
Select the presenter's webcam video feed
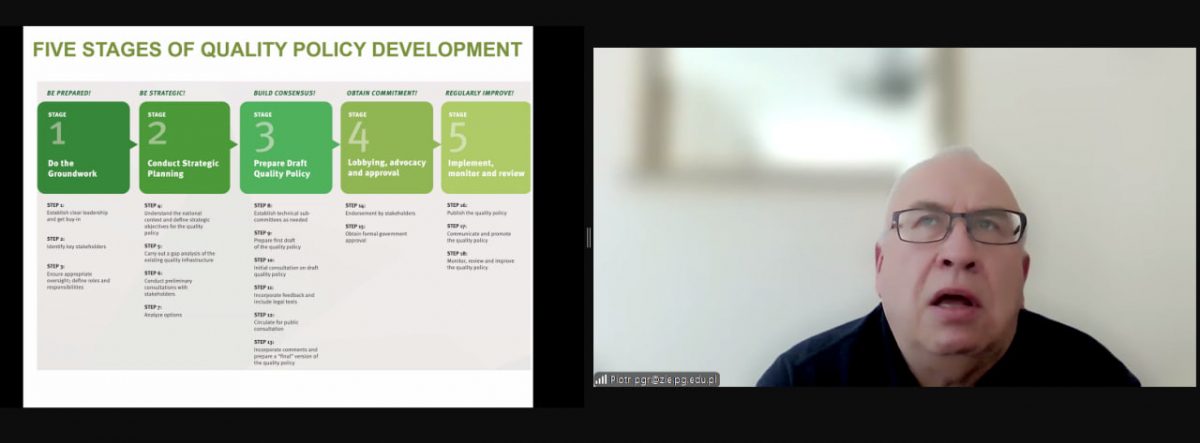click(x=894, y=216)
